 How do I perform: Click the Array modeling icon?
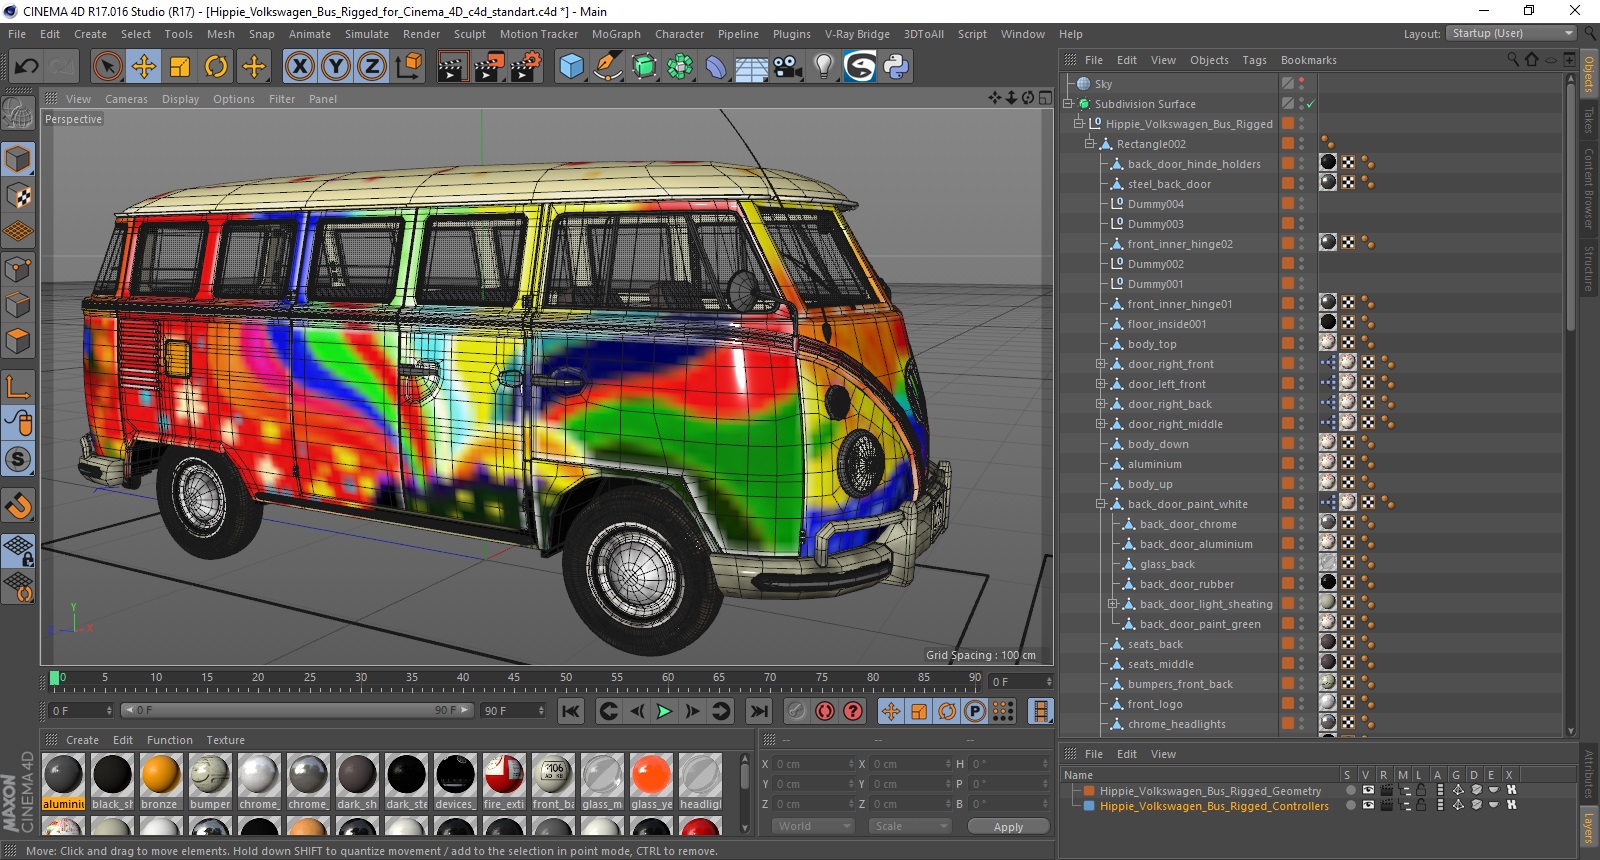point(680,67)
